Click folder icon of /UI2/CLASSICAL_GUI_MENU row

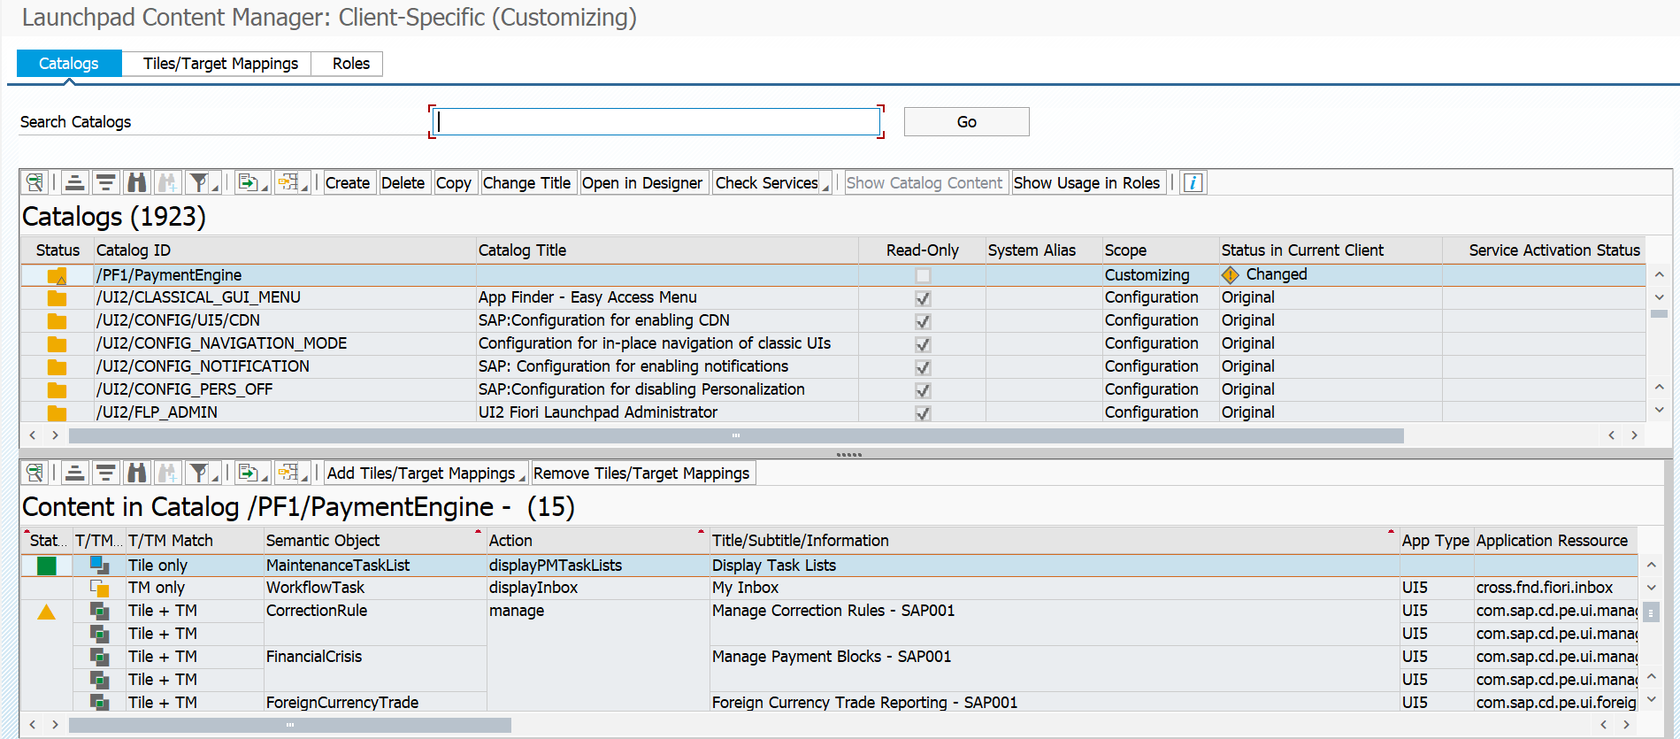pyautogui.click(x=57, y=298)
